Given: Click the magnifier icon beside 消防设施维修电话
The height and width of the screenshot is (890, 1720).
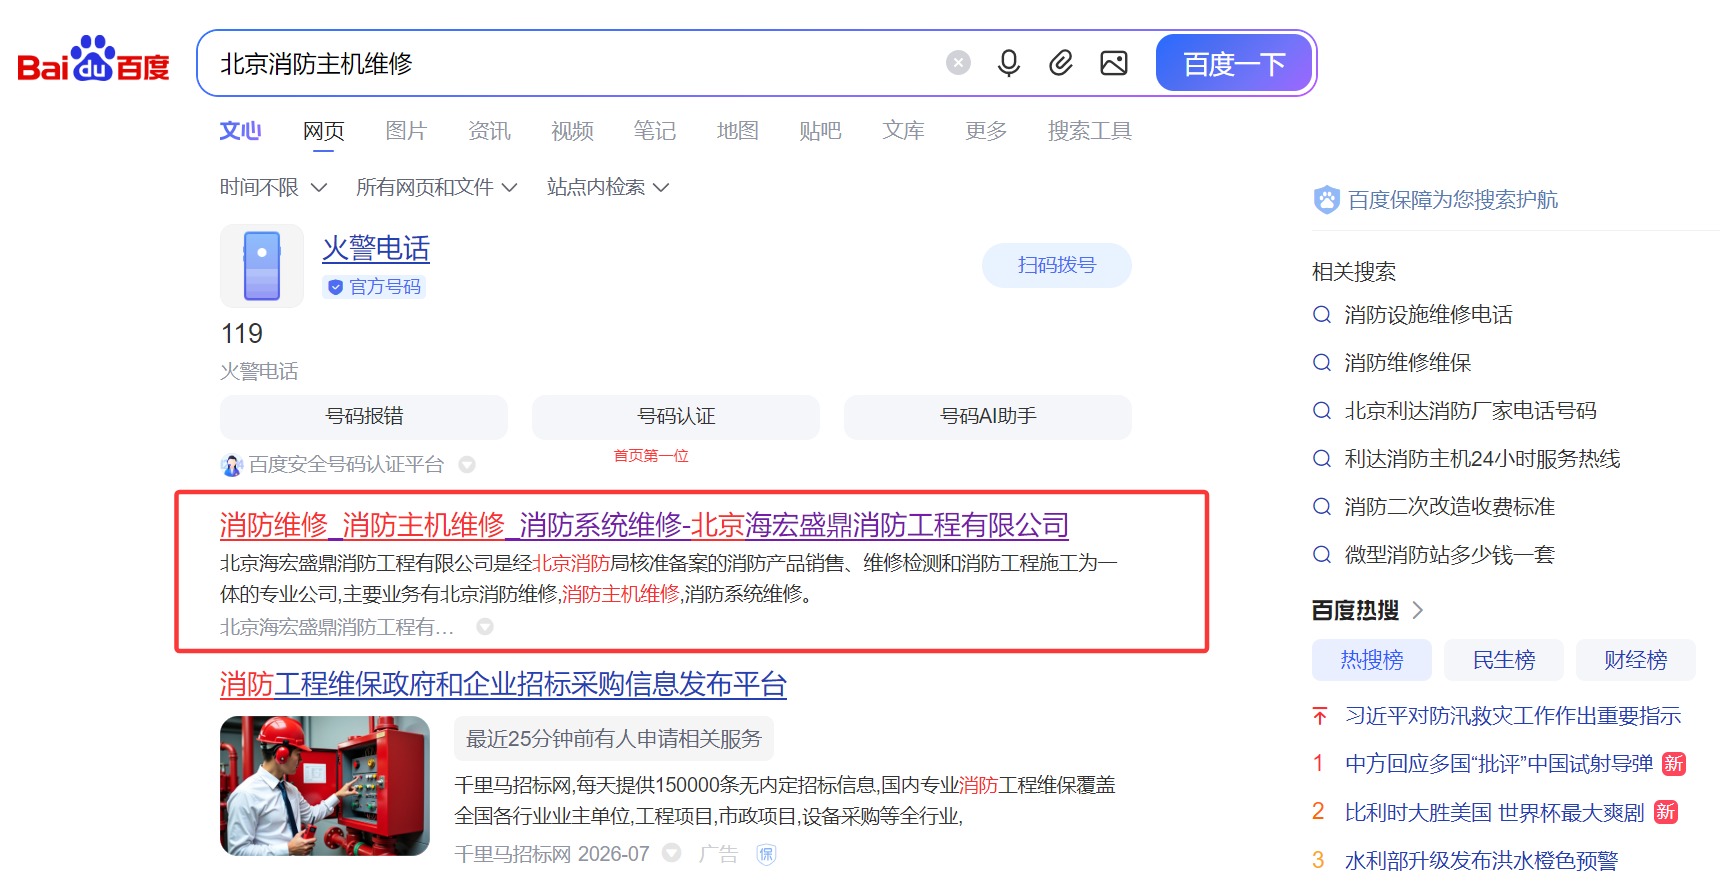Looking at the screenshot, I should pyautogui.click(x=1322, y=315).
